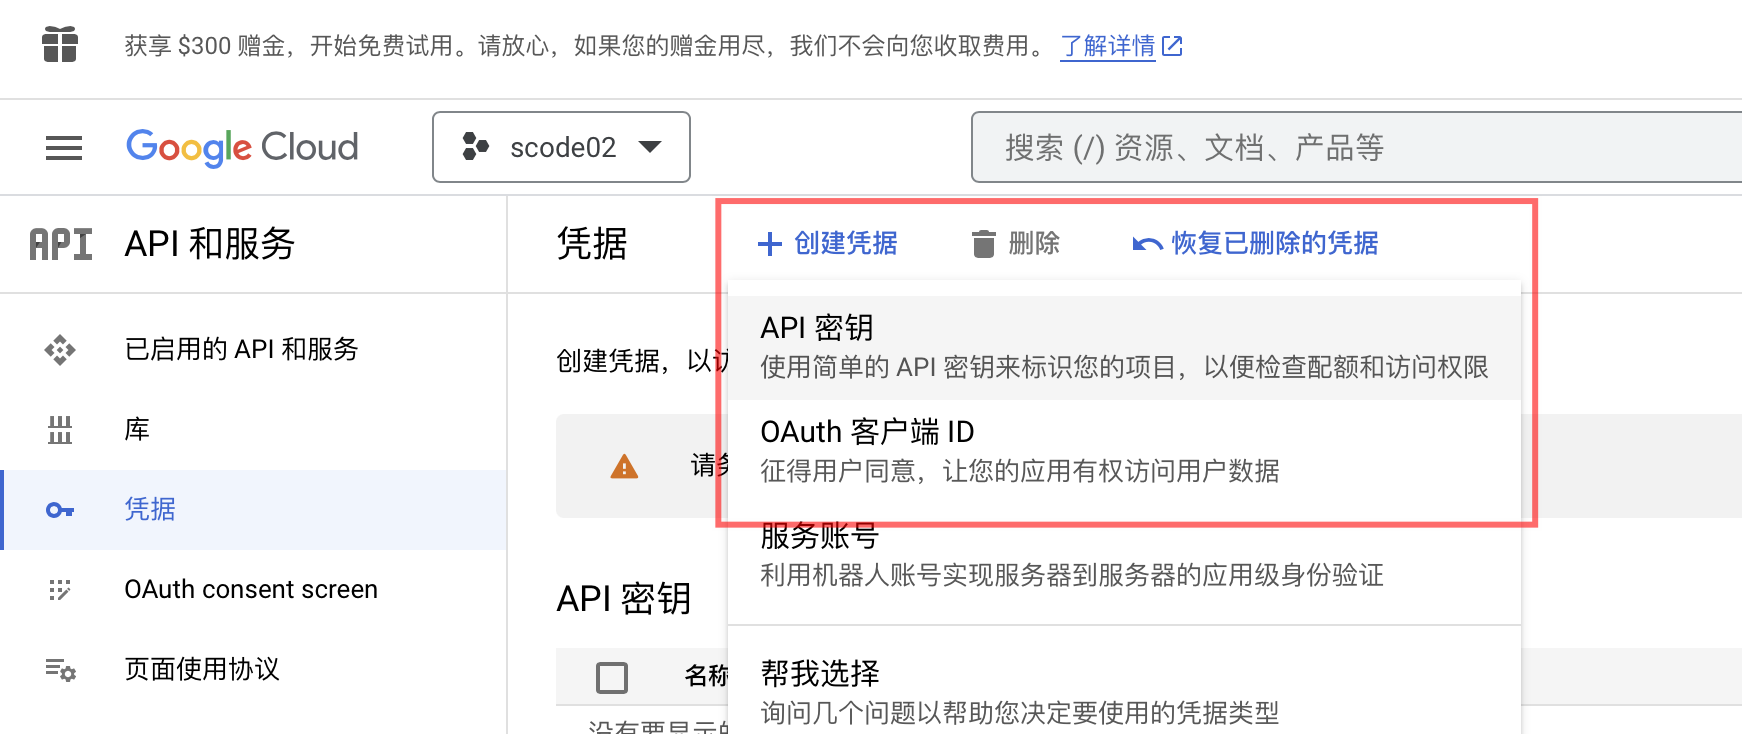Click the key icon next to 凭据
The width and height of the screenshot is (1742, 734).
[60, 510]
